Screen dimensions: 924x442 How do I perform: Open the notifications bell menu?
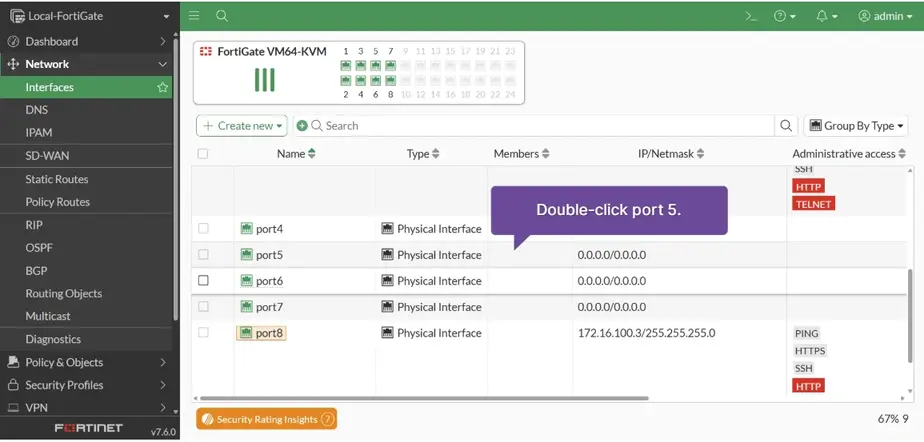pyautogui.click(x=827, y=17)
